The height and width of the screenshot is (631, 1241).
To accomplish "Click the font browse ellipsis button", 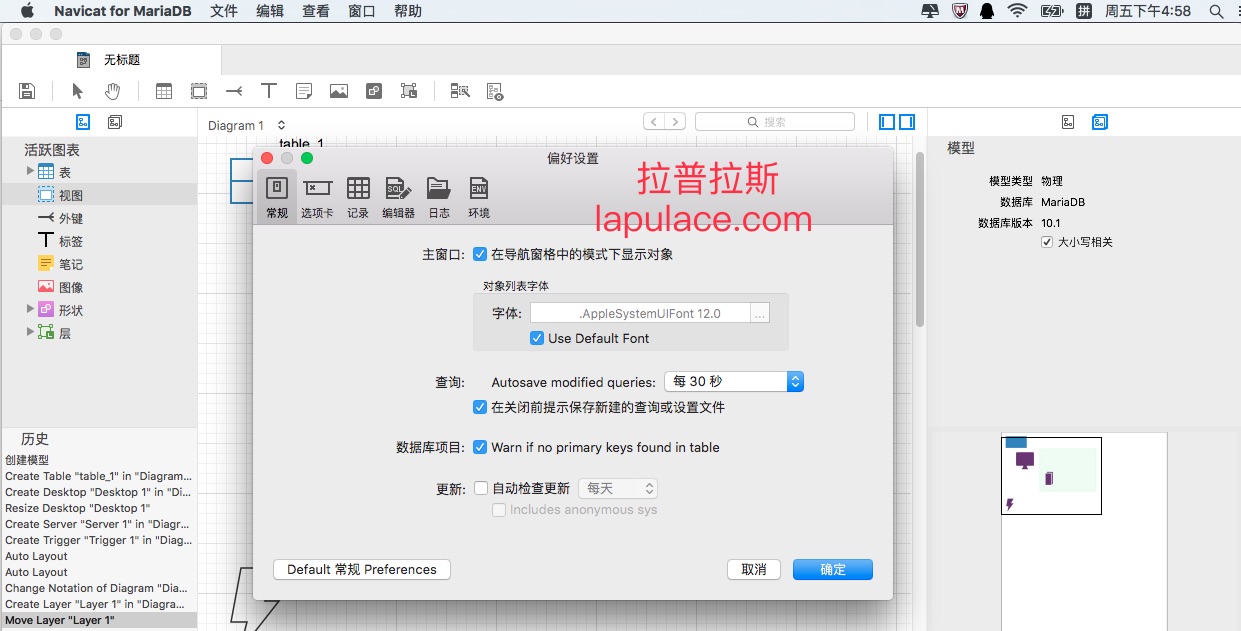I will [x=760, y=313].
